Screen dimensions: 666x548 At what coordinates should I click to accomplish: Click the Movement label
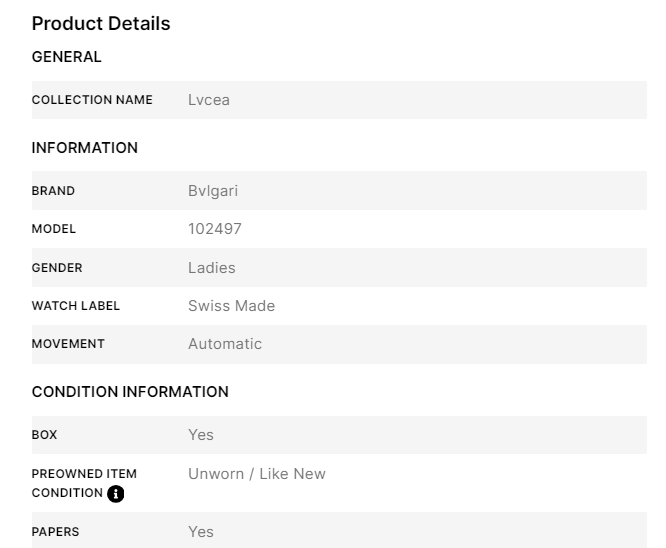[x=68, y=344]
